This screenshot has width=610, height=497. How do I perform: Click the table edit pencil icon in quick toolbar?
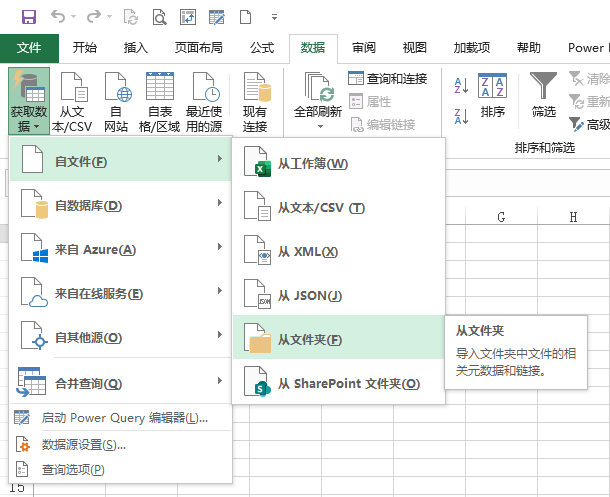pos(217,17)
